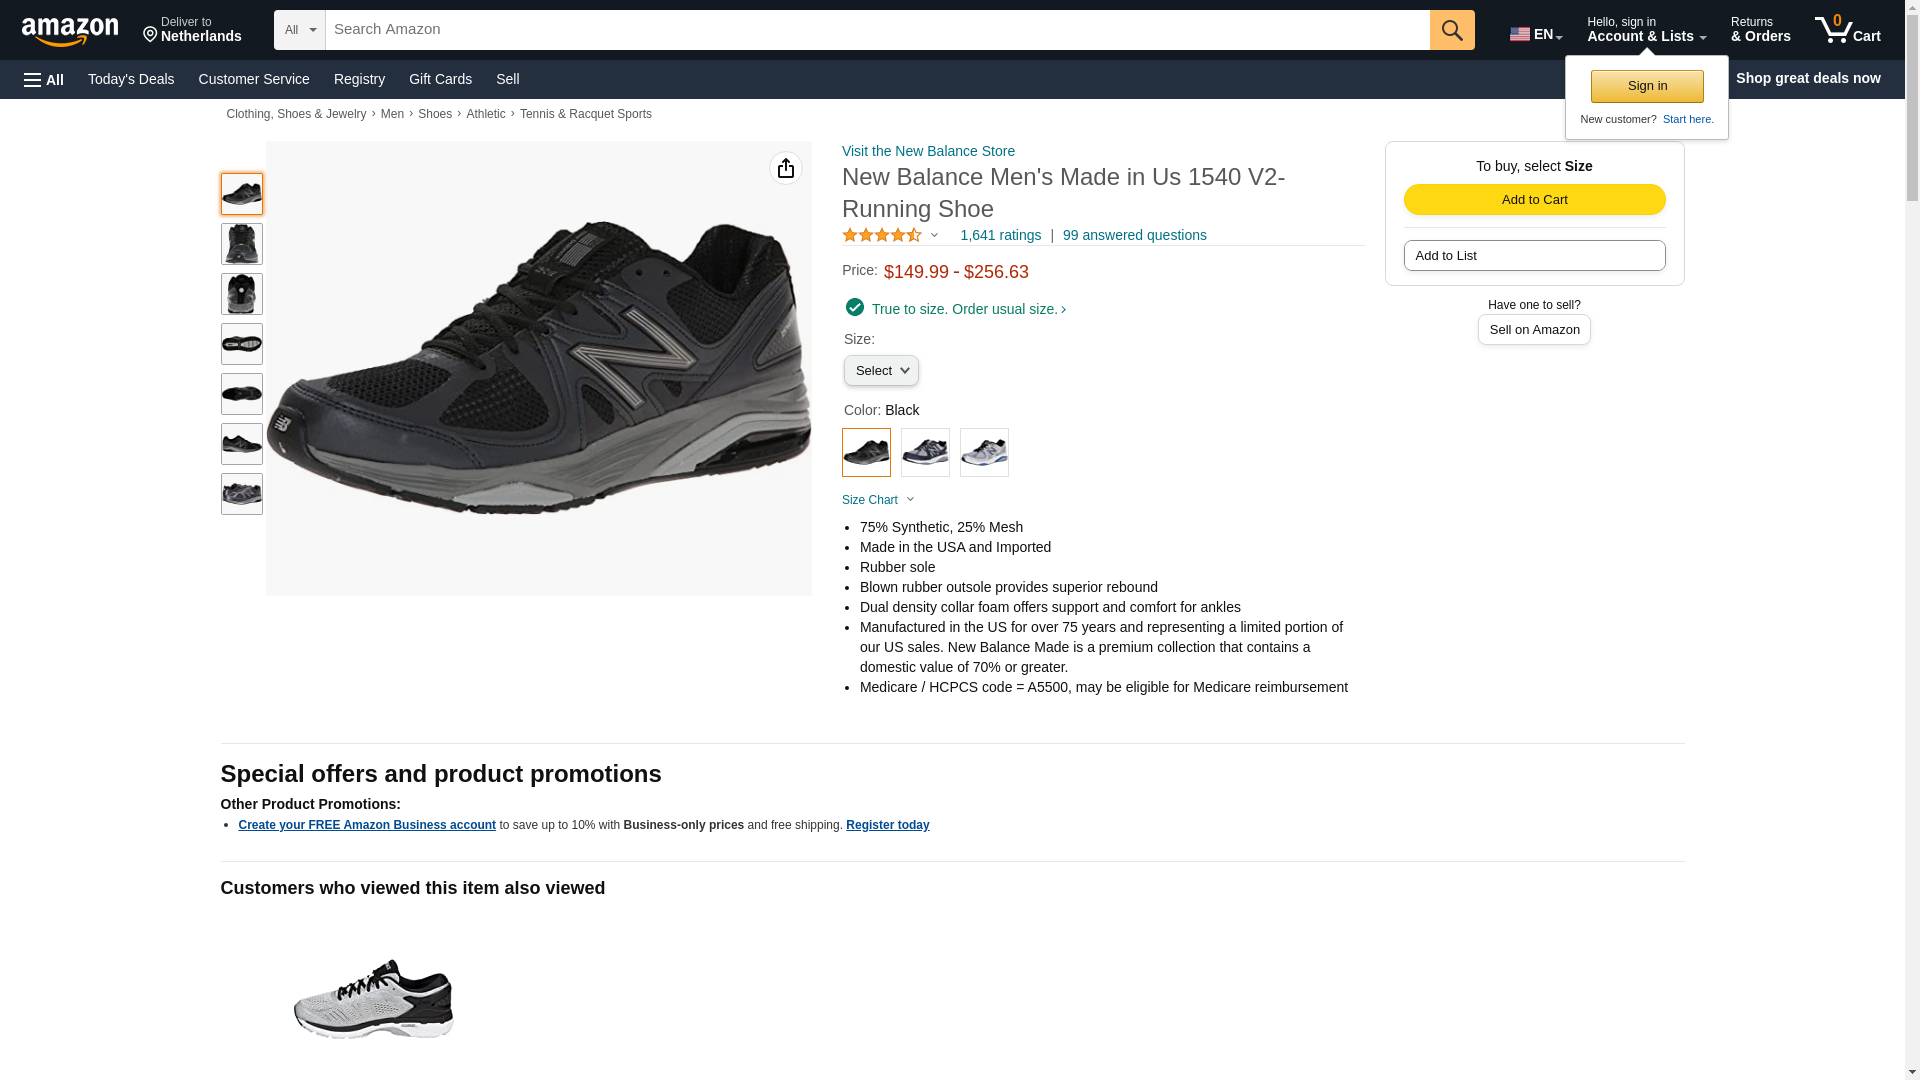Expand the Size Chart section
The width and height of the screenshot is (1920, 1080).
pos(878,500)
